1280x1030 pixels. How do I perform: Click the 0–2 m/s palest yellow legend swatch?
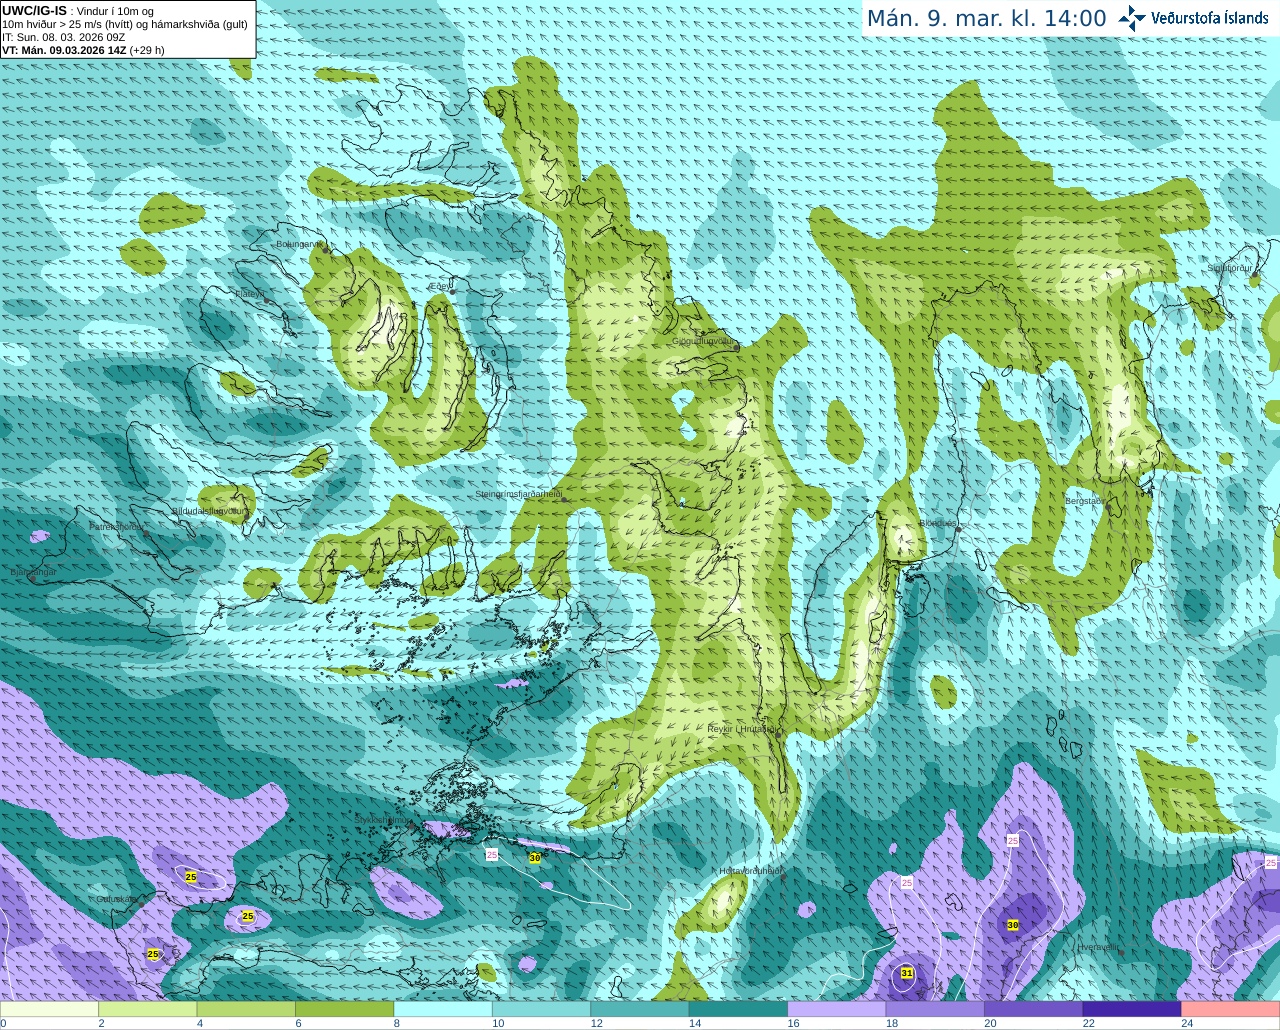(50, 1009)
